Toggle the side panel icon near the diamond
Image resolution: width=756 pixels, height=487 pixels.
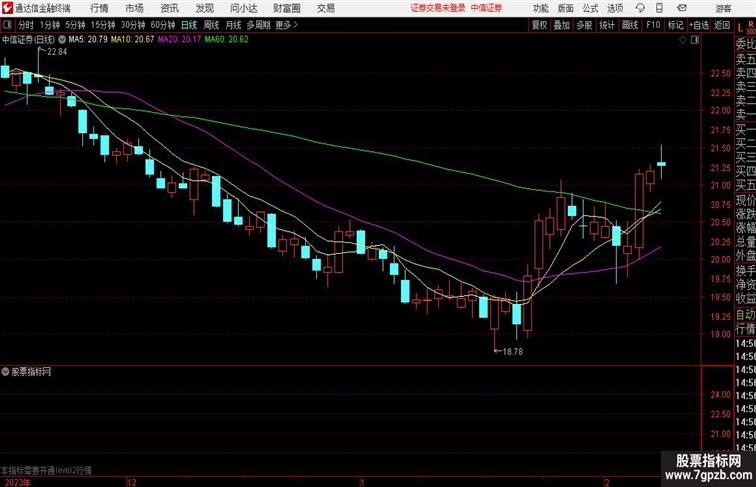[x=695, y=40]
